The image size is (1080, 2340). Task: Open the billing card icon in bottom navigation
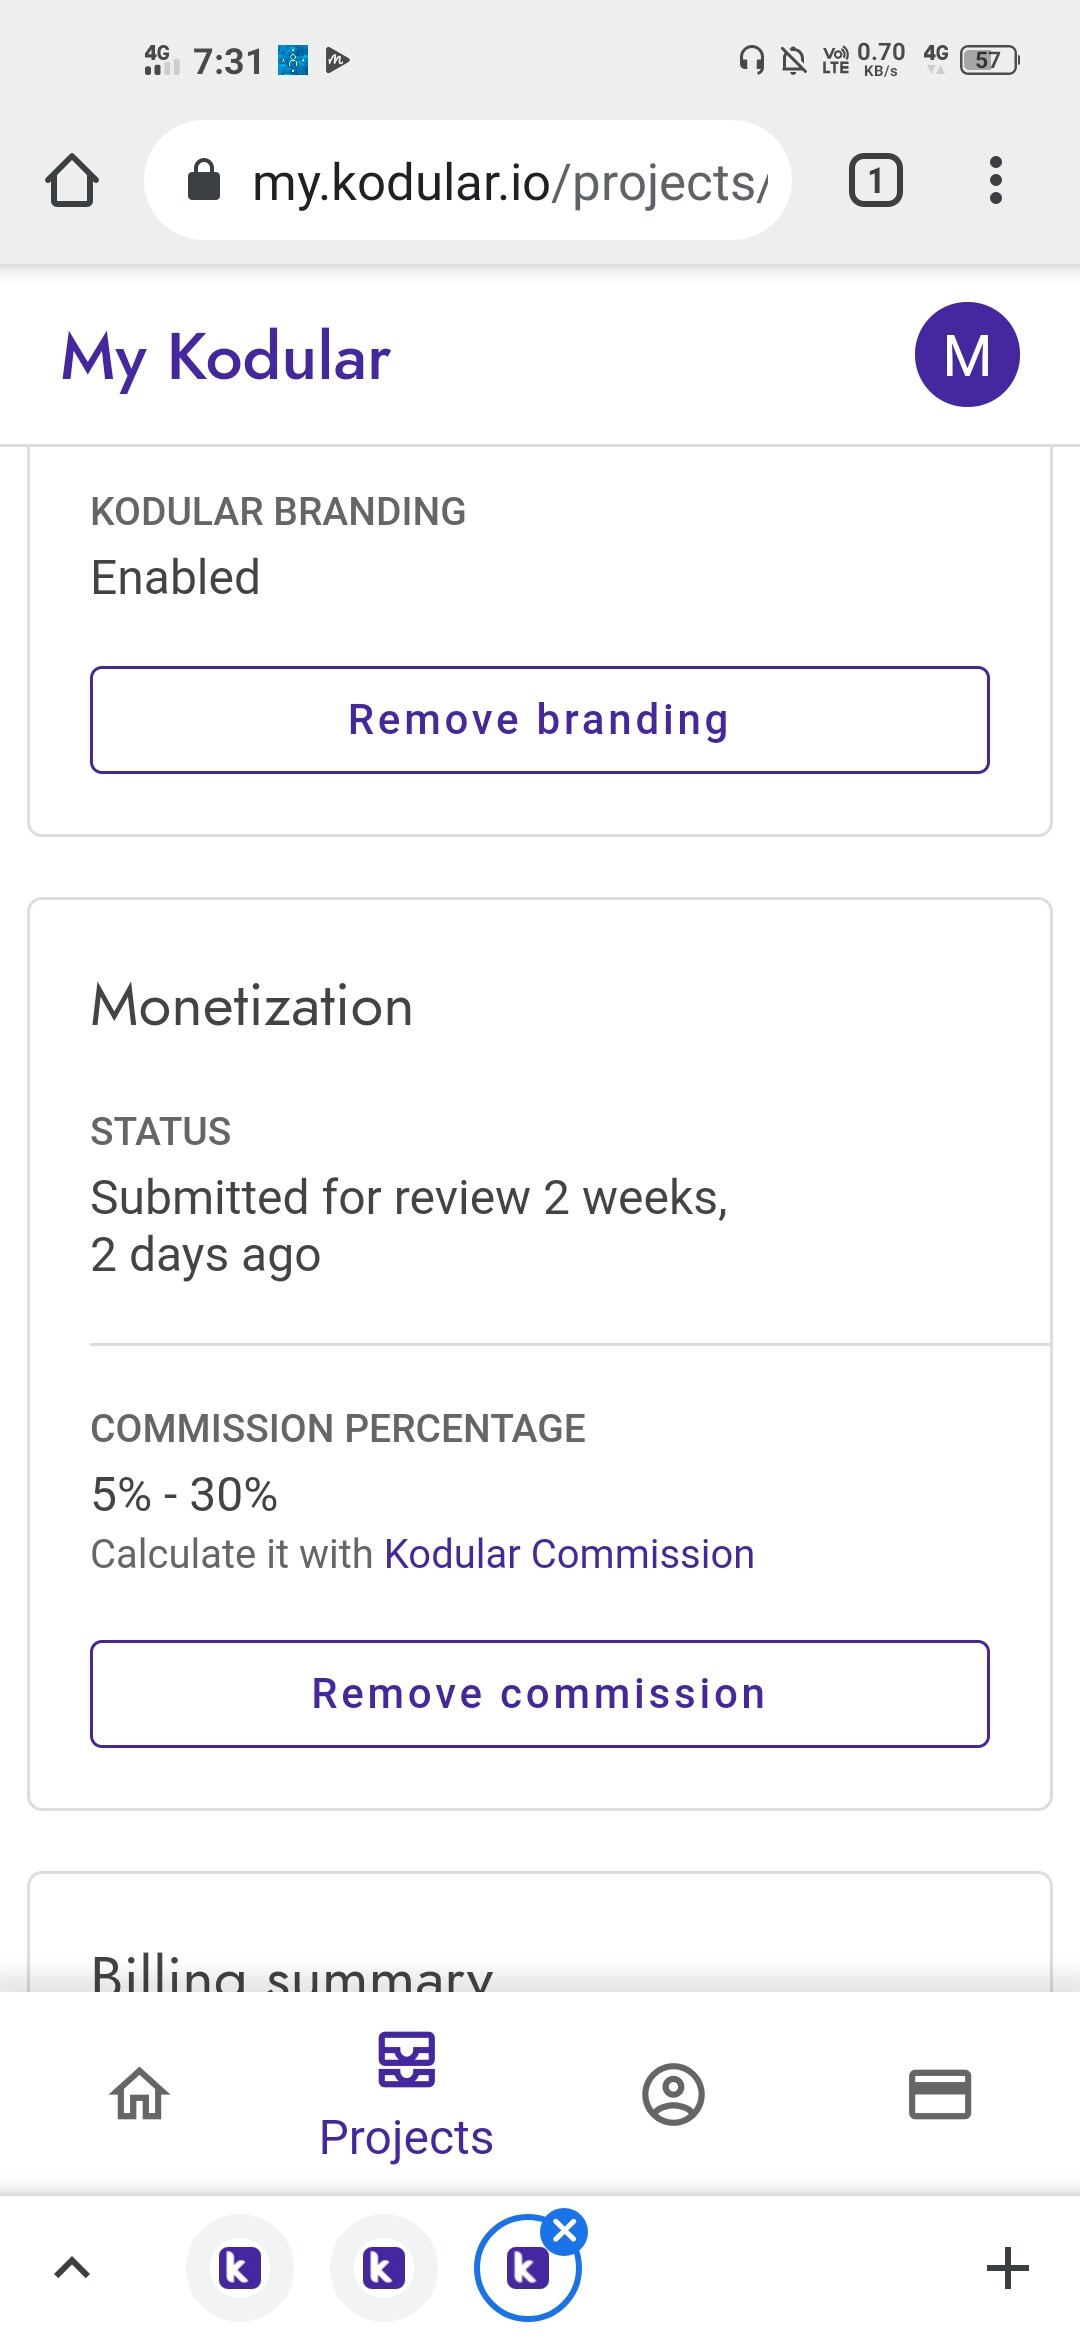(940, 2094)
